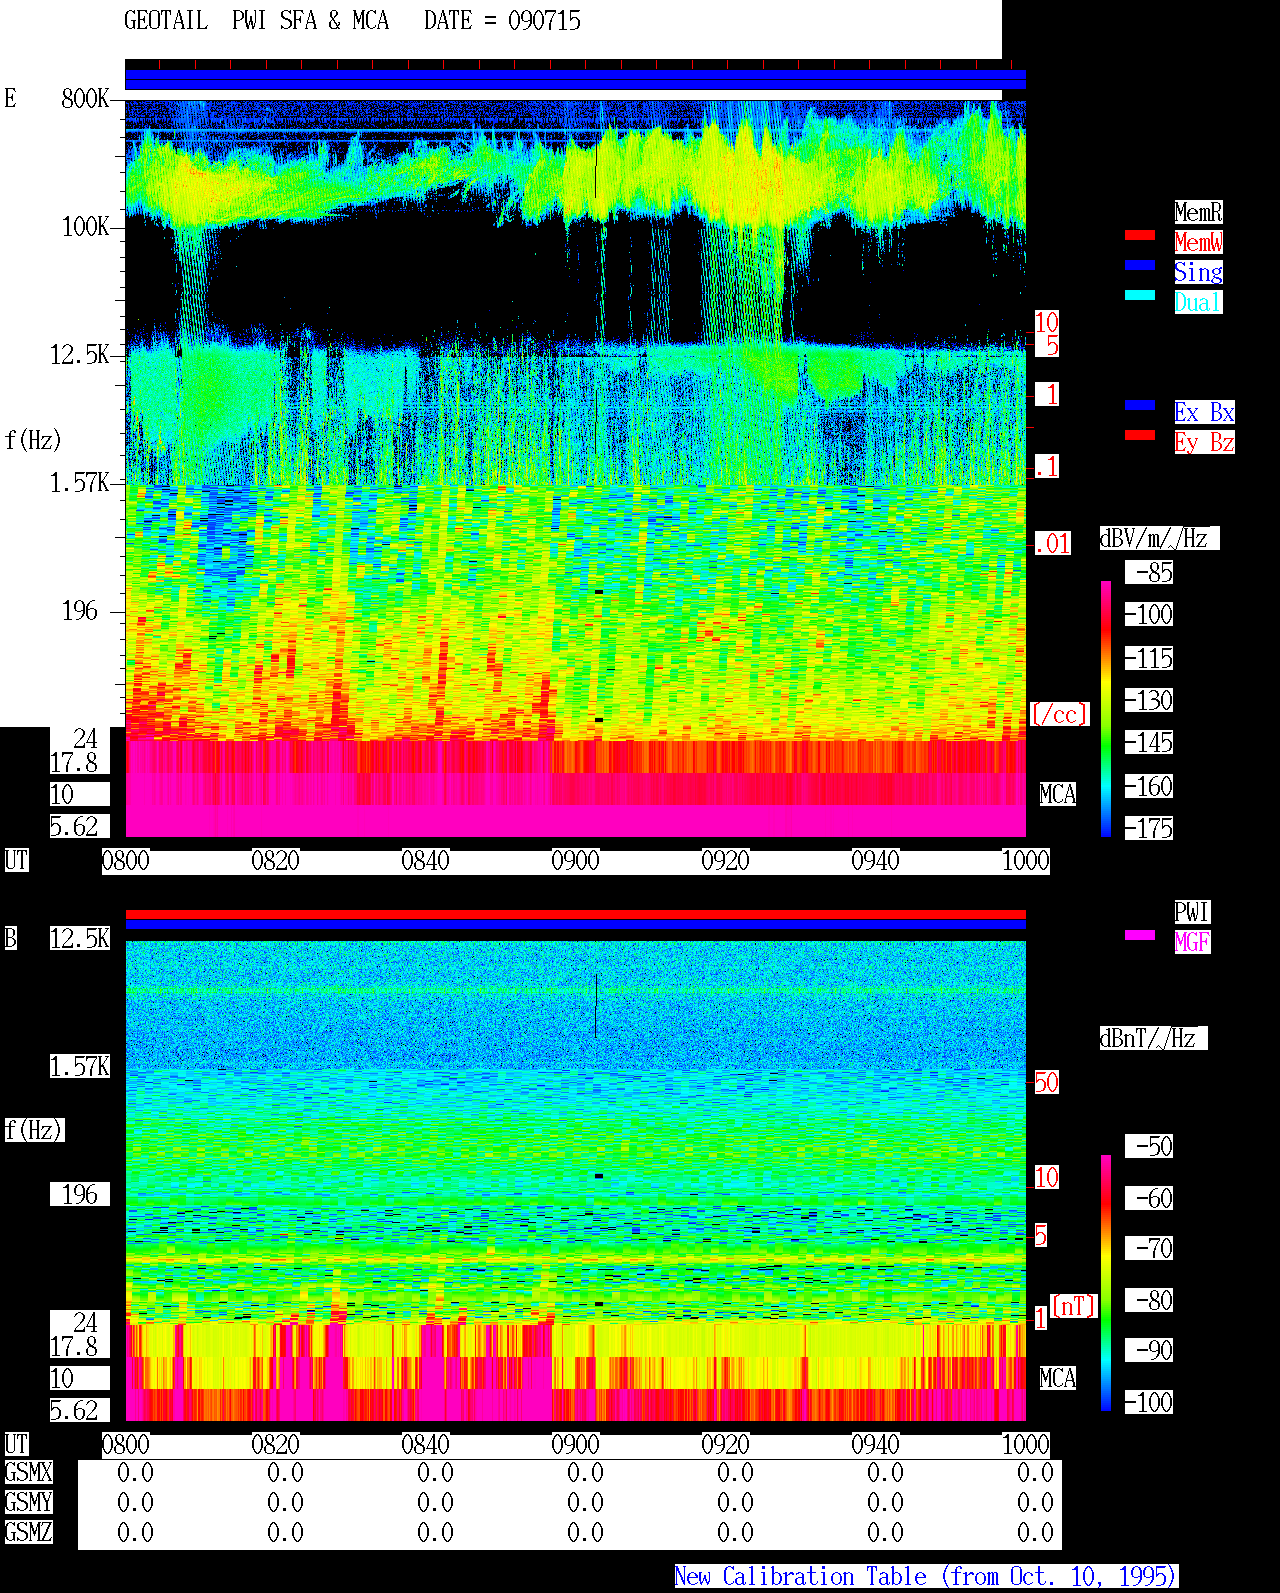1280x1593 pixels.
Task: Click the 100K frequency axis label
Action: click(85, 226)
